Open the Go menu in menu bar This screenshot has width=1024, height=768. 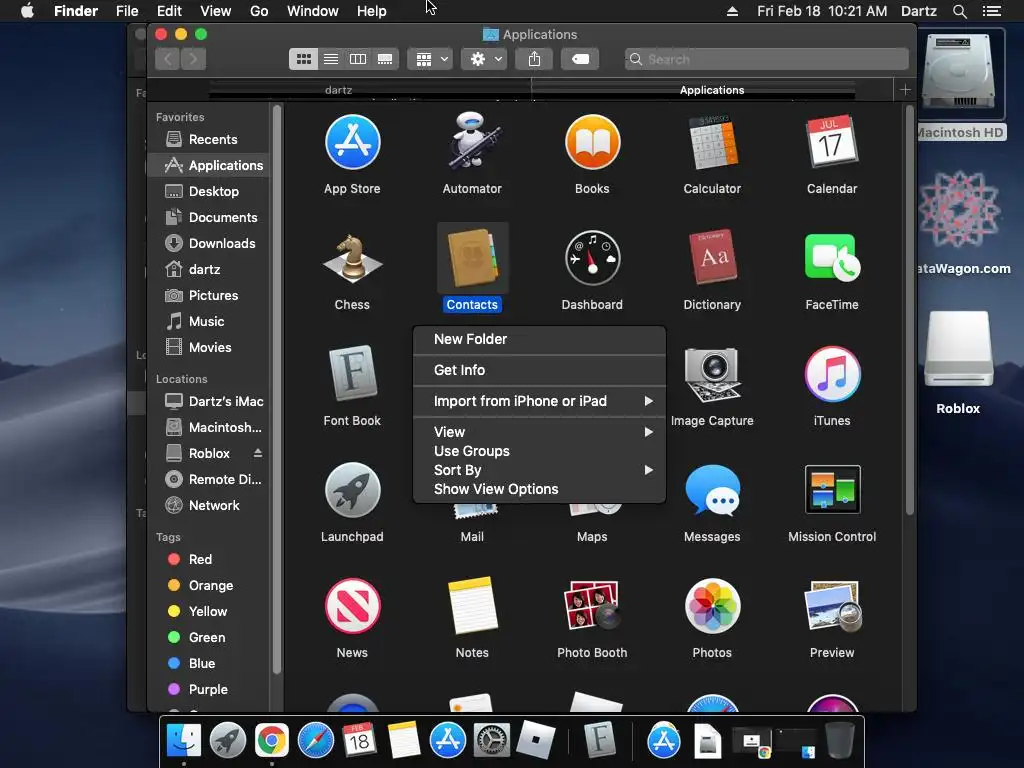pyautogui.click(x=259, y=11)
